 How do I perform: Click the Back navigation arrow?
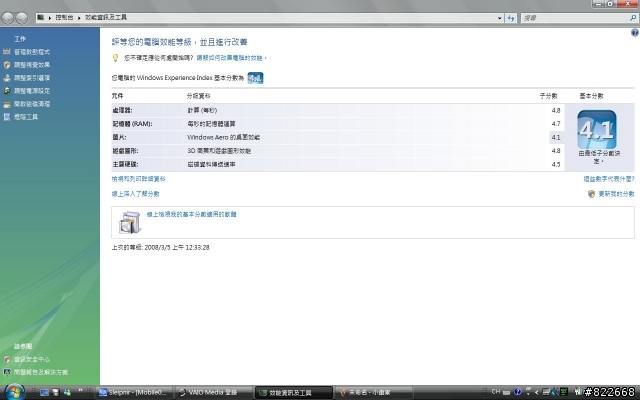click(8, 18)
